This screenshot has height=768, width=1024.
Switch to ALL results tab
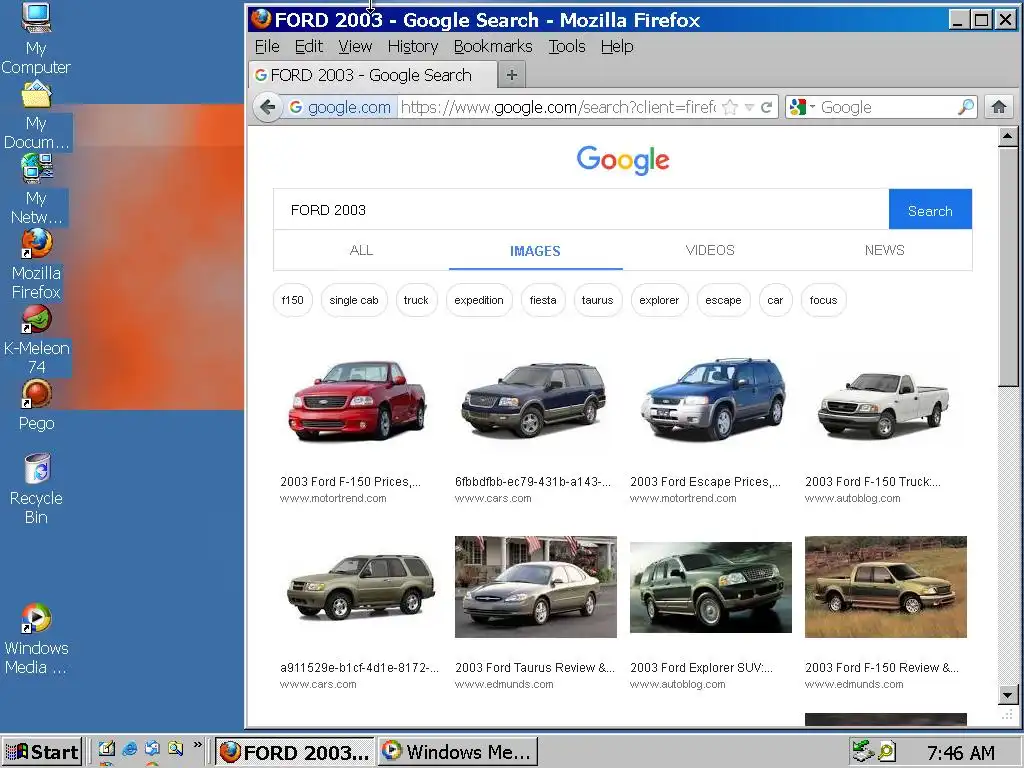pyautogui.click(x=361, y=250)
